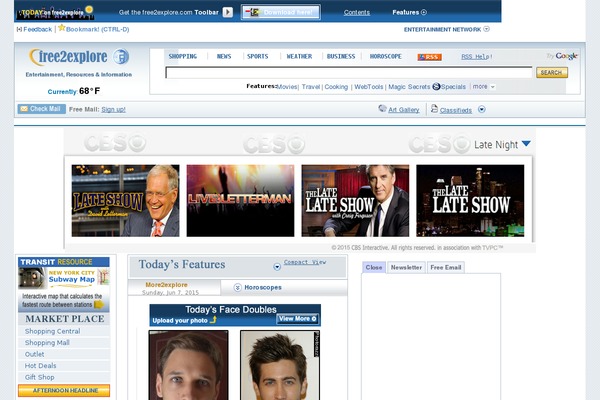
Task: Click the Specials icon link
Action: (436, 87)
